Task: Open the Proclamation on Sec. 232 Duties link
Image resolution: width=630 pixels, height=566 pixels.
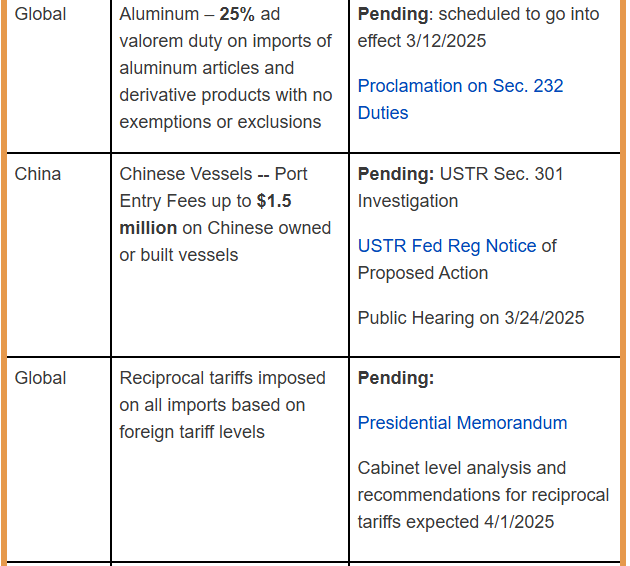Action: coord(460,99)
